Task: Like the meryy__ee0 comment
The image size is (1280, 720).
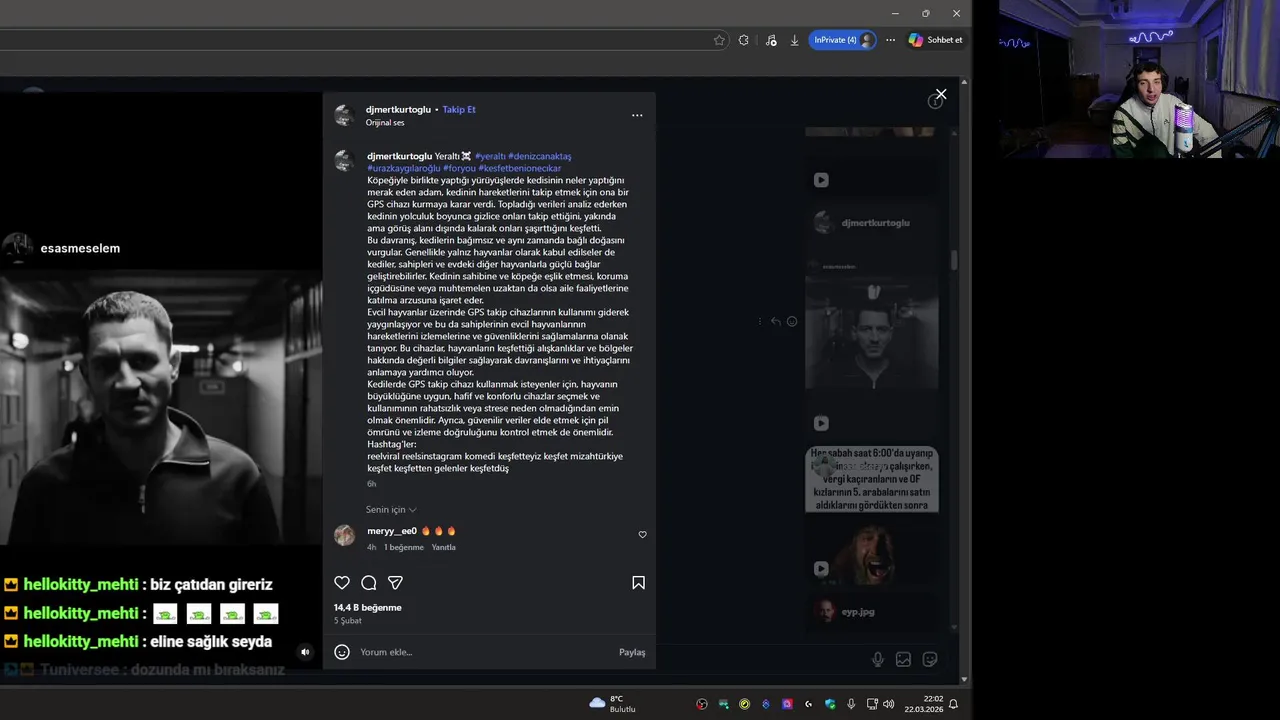Action: [x=642, y=534]
